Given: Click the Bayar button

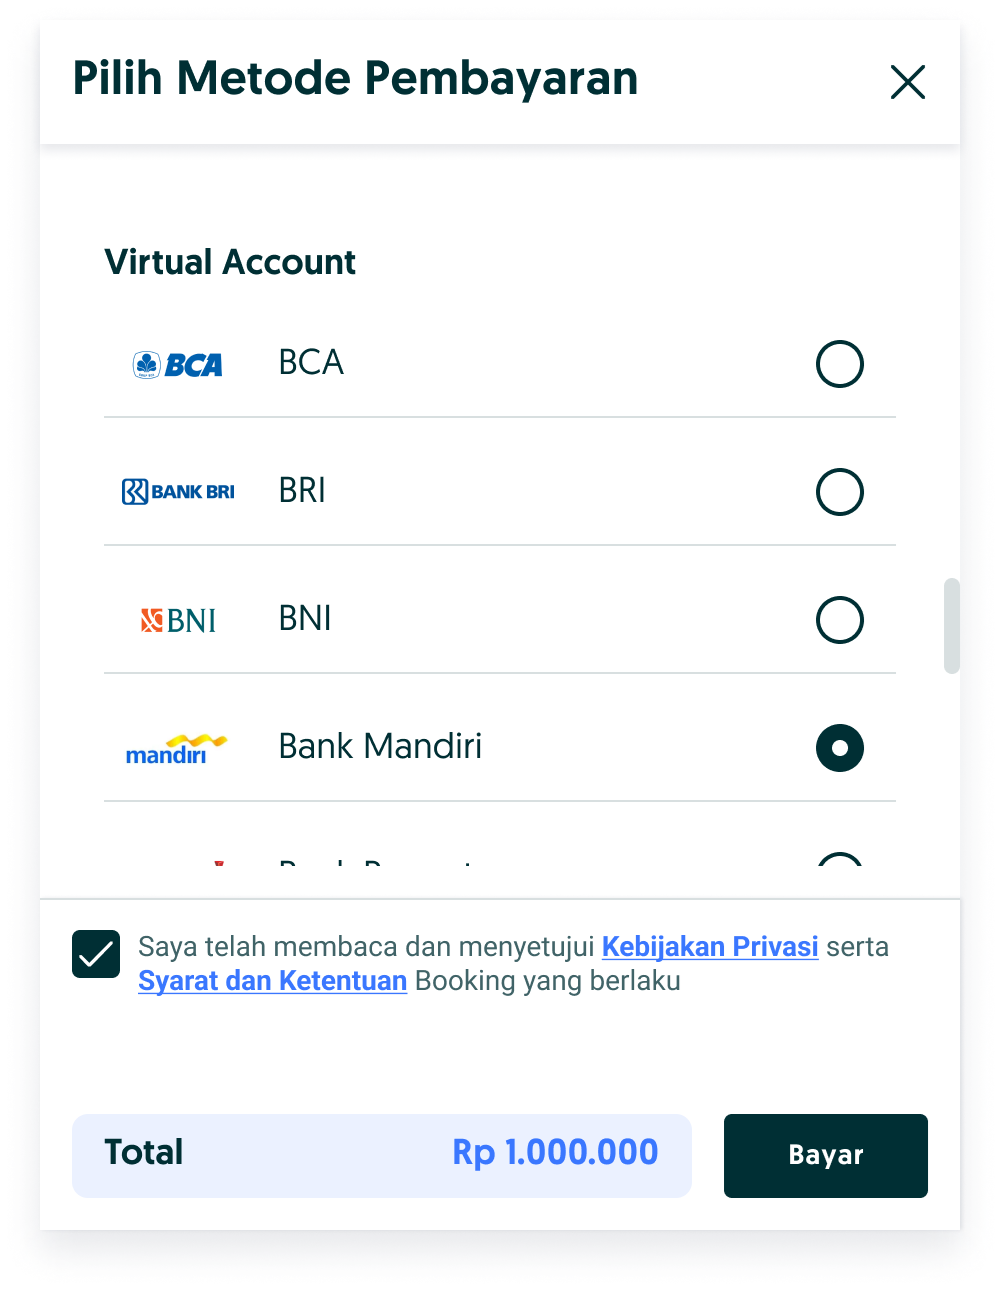Looking at the screenshot, I should click(826, 1156).
